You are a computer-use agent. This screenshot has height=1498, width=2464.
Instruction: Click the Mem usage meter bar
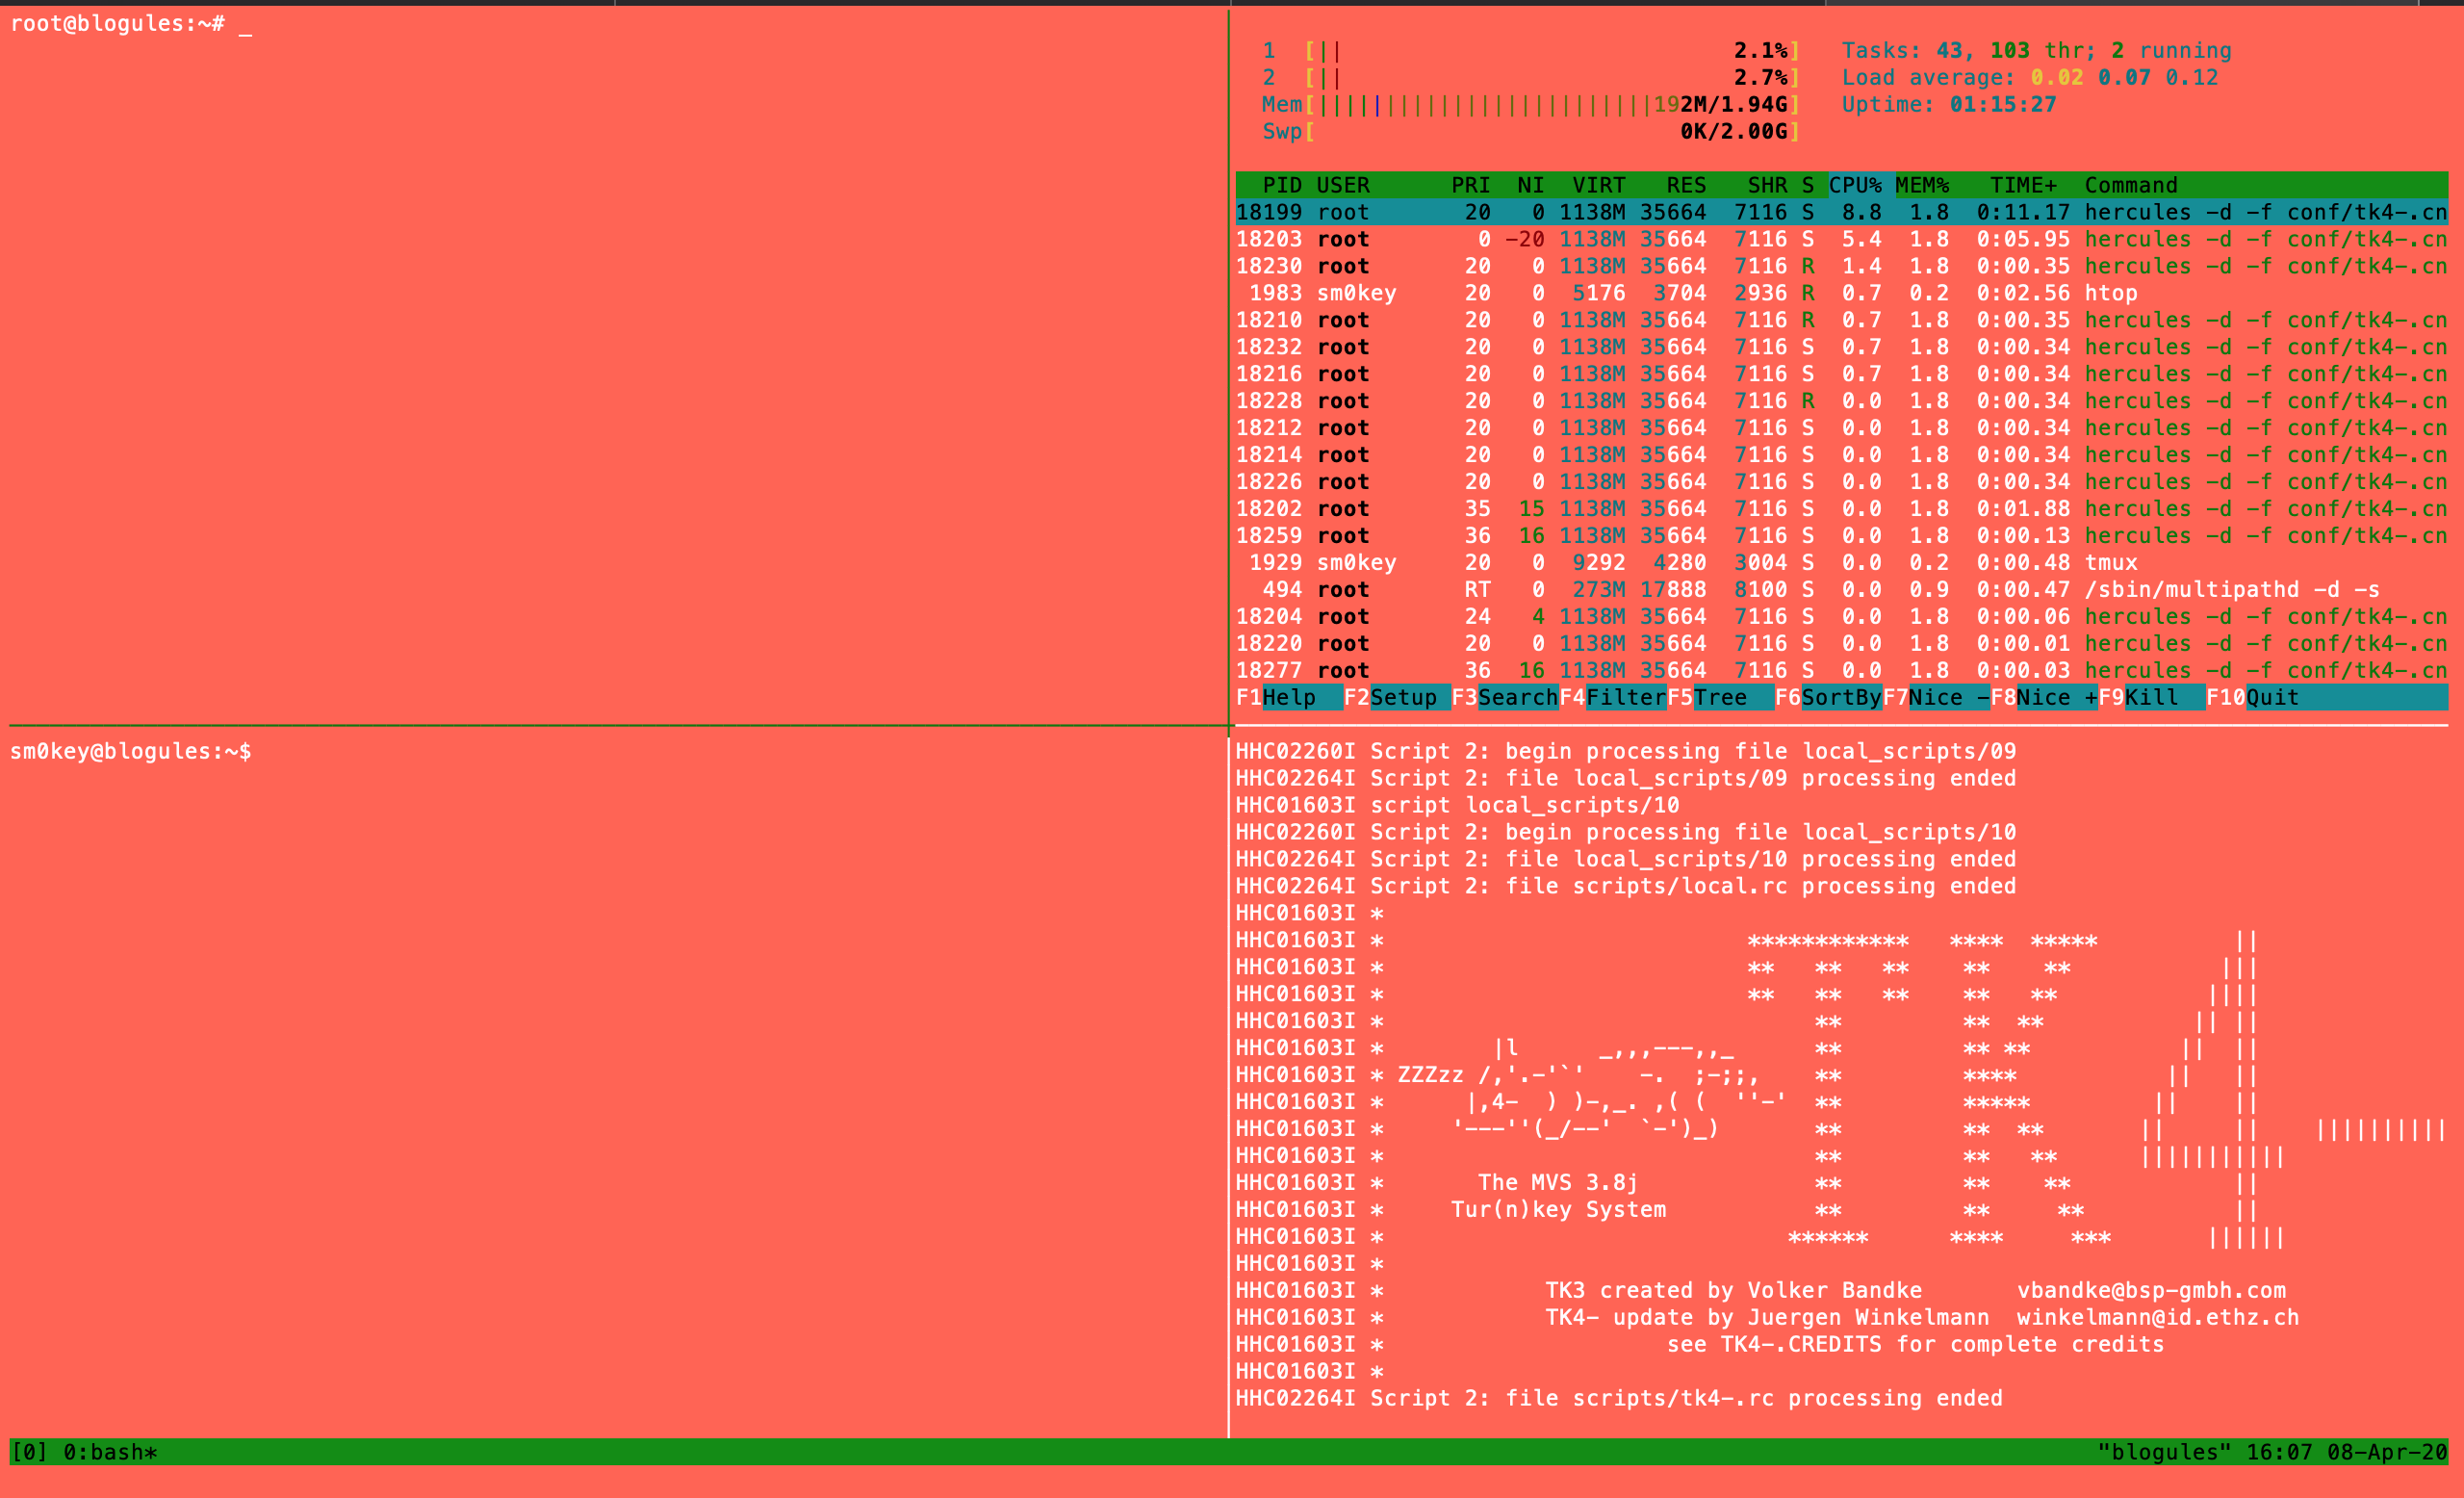(x=1531, y=105)
